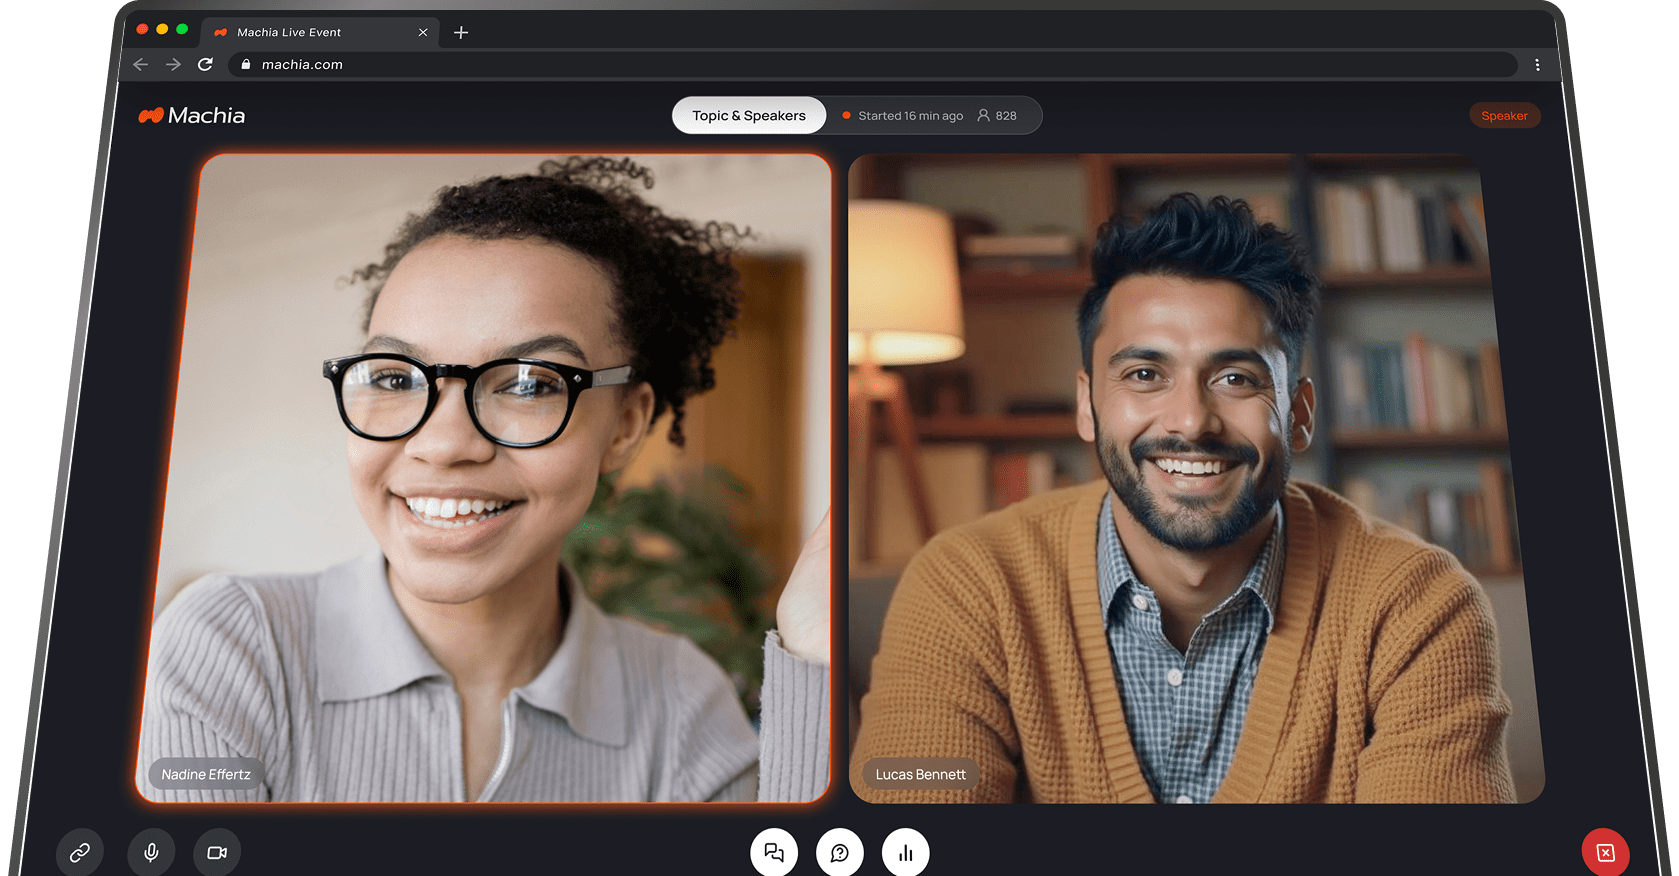
Task: View the 828 attendees count
Action: [x=997, y=115]
